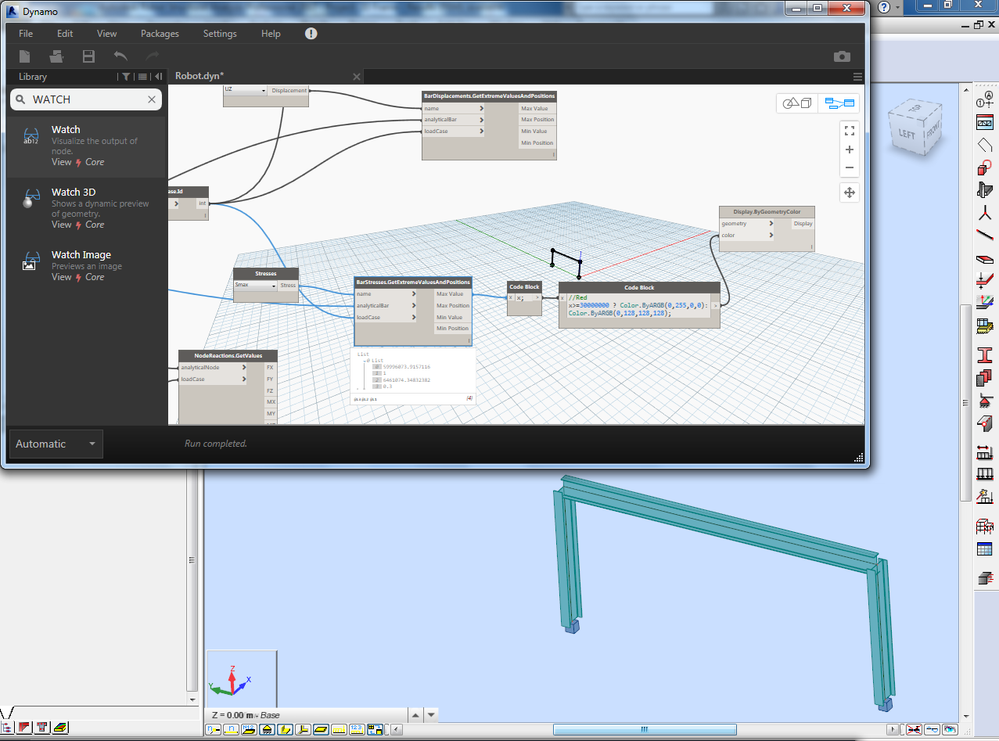
Task: Click the color input arrow on Display.ByGeometryColor
Action: coord(771,235)
